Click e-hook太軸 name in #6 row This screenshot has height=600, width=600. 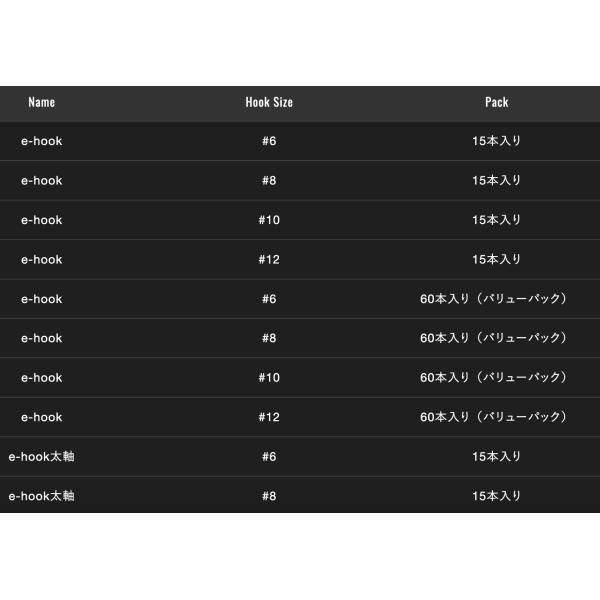[x=41, y=457]
